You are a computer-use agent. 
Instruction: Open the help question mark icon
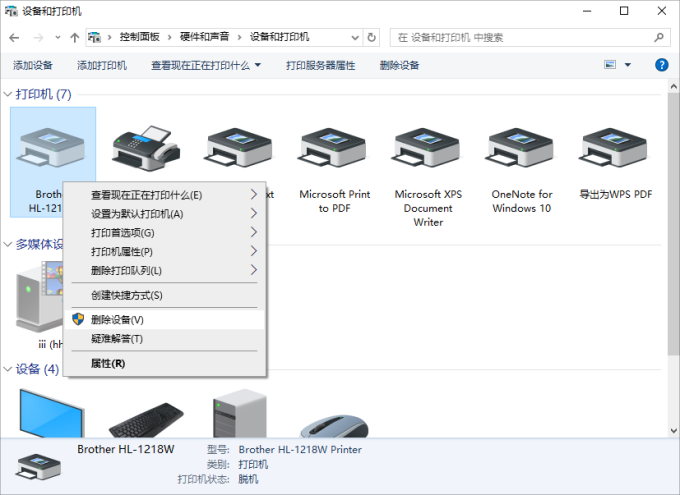click(661, 65)
